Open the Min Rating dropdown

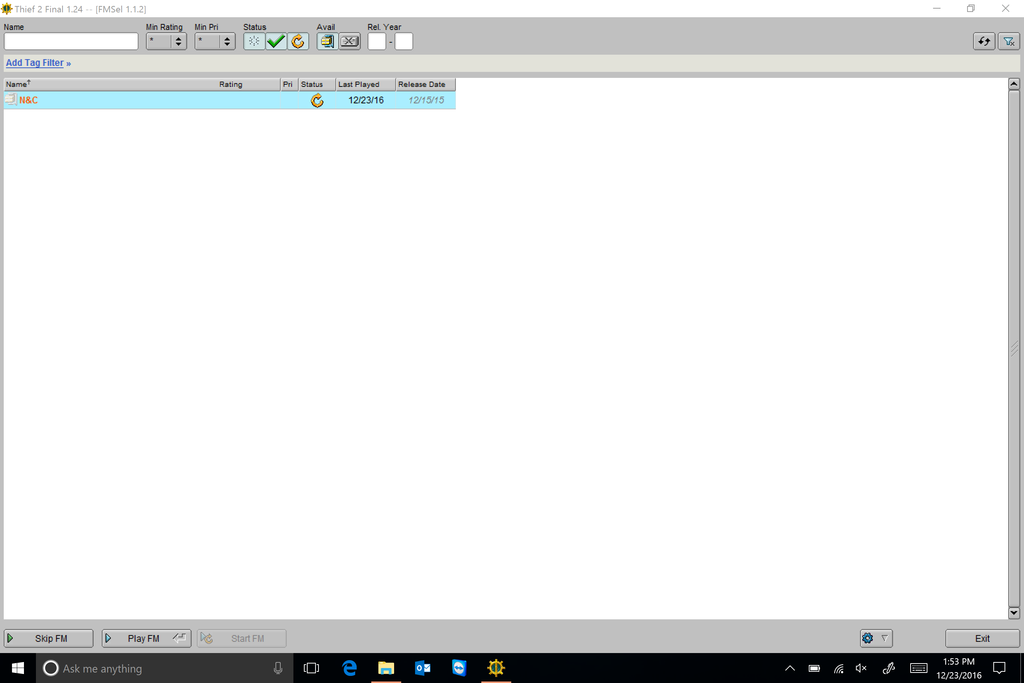click(166, 41)
